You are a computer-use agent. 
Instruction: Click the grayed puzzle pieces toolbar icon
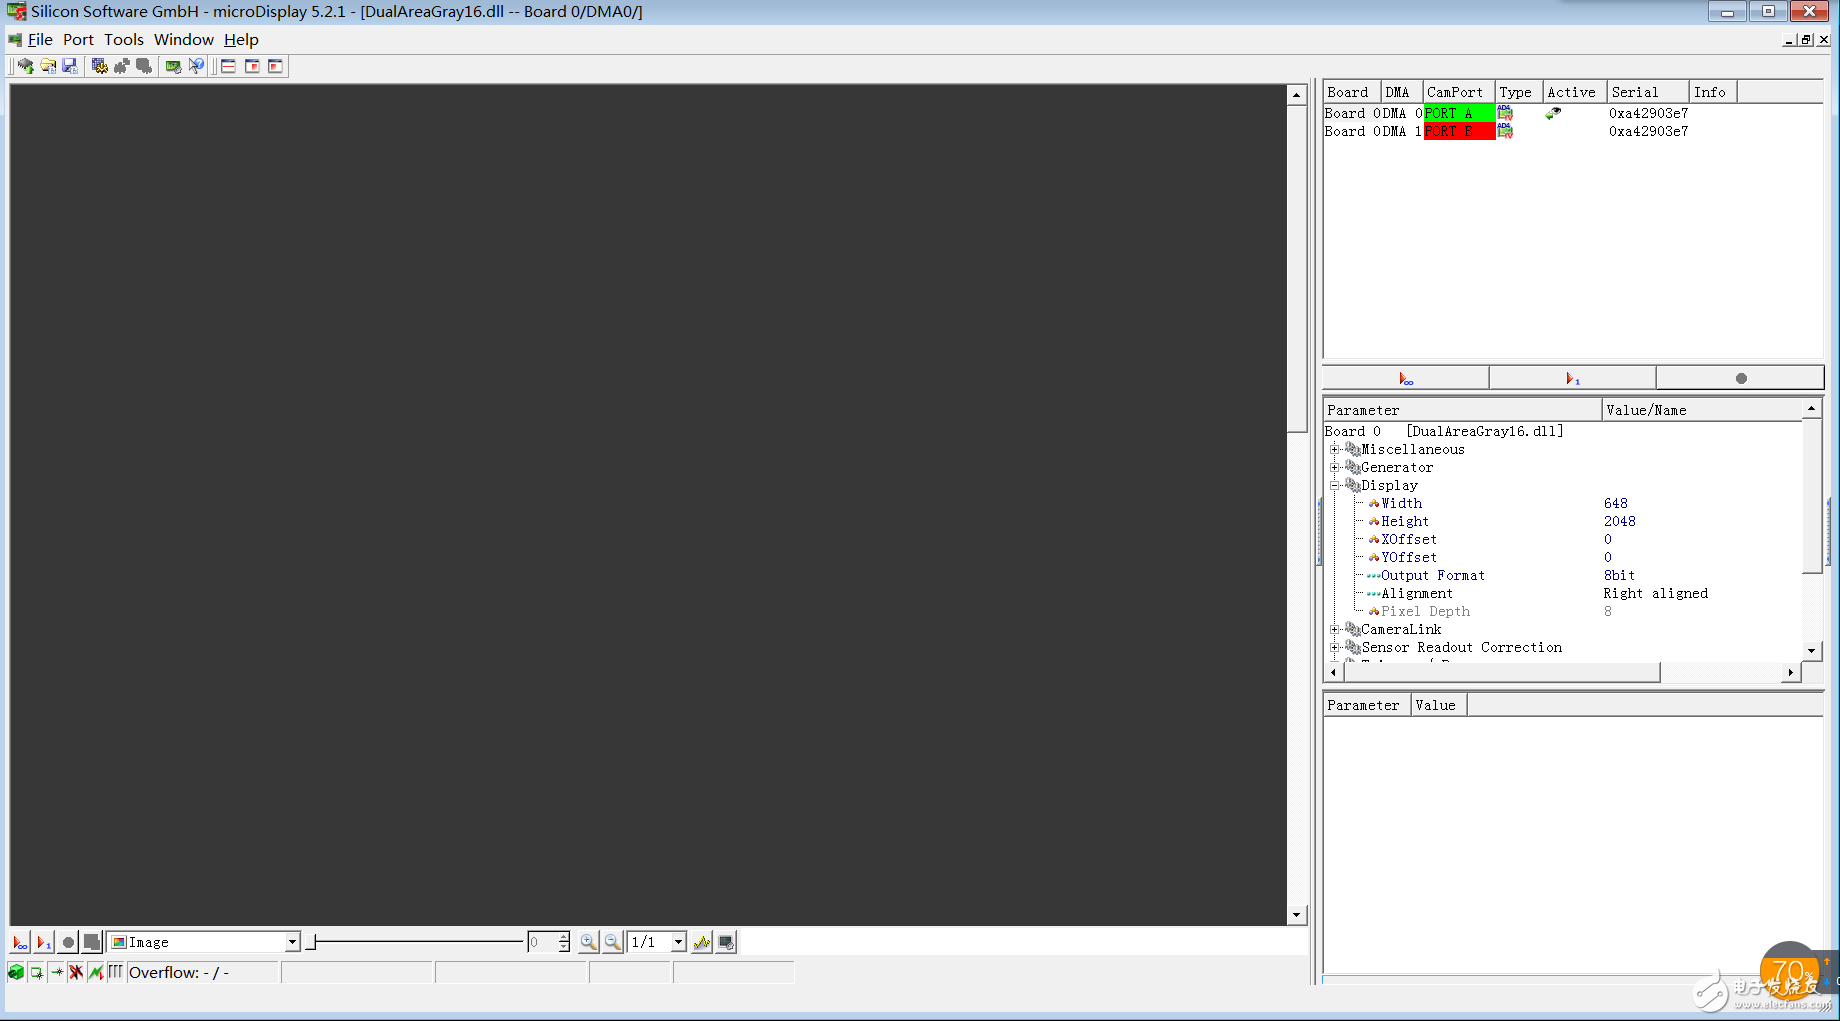point(122,66)
